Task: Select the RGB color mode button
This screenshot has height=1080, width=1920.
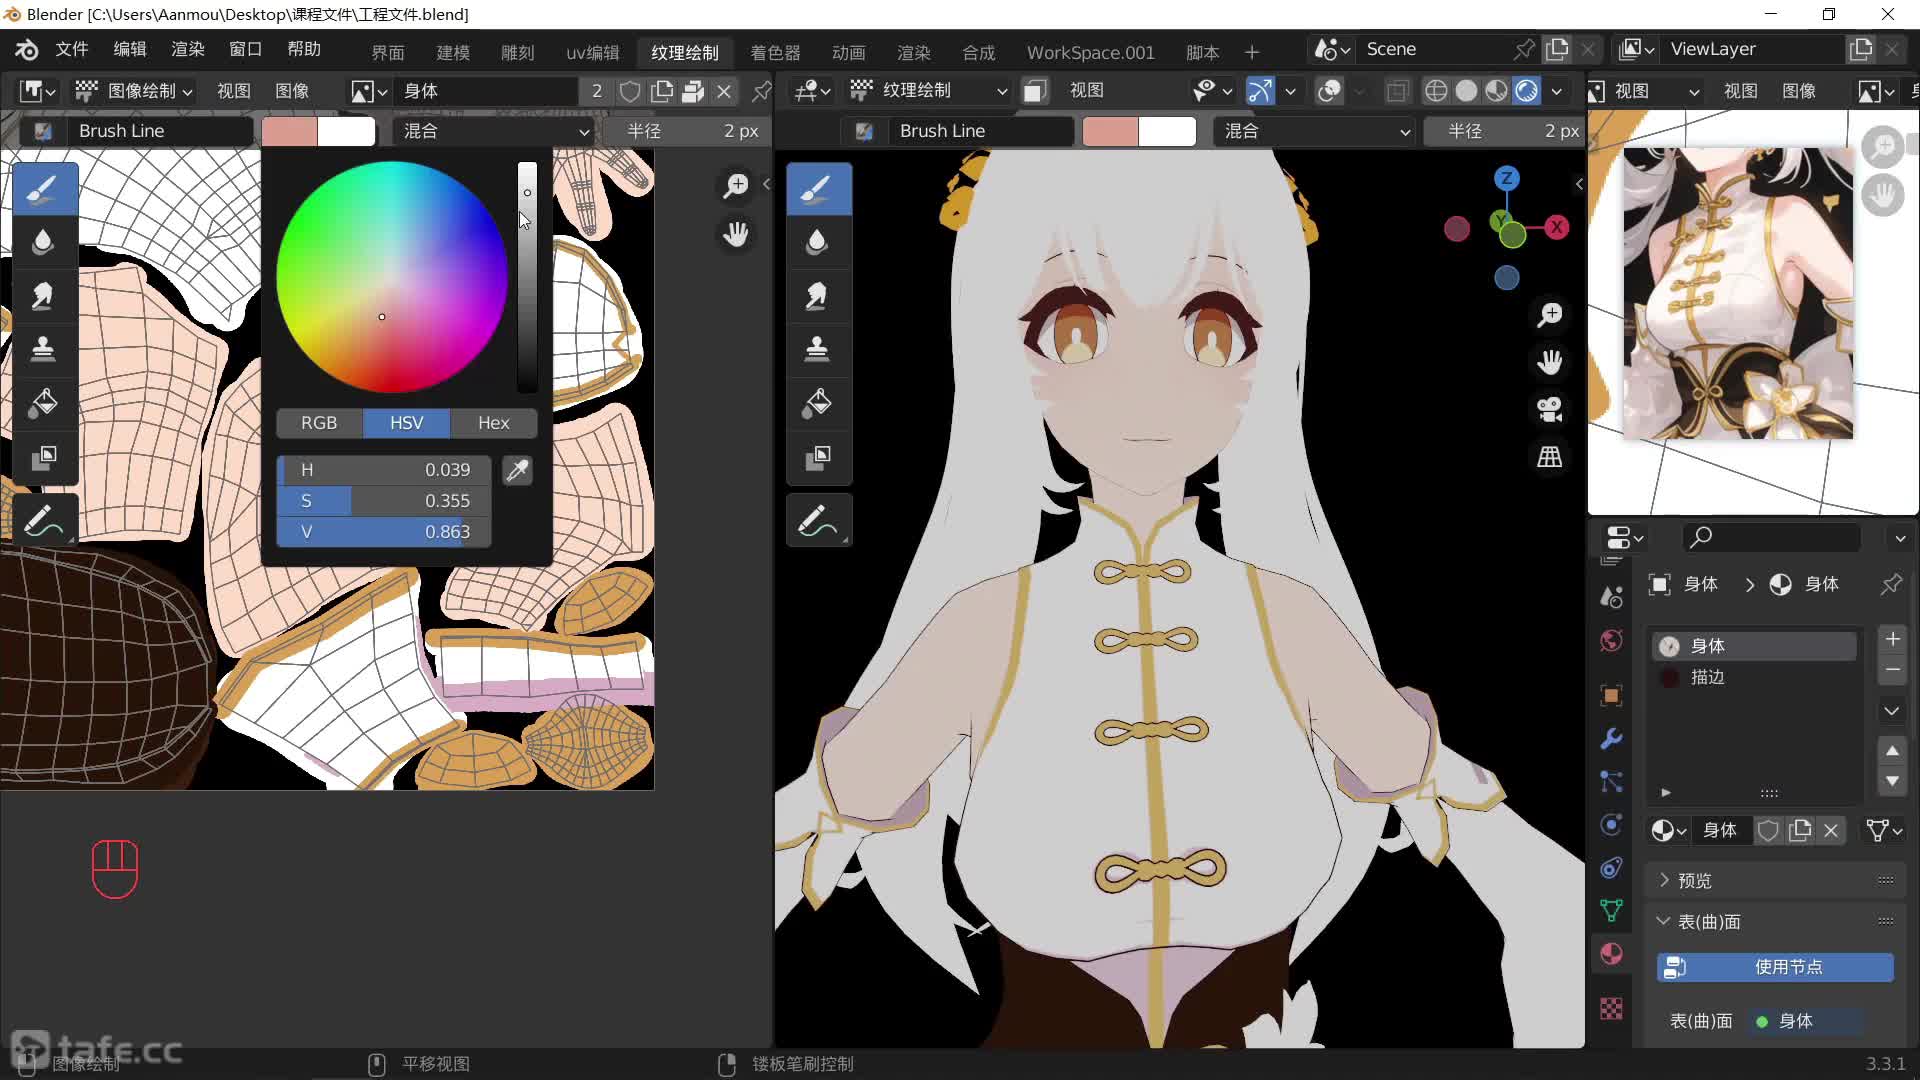Action: [319, 423]
